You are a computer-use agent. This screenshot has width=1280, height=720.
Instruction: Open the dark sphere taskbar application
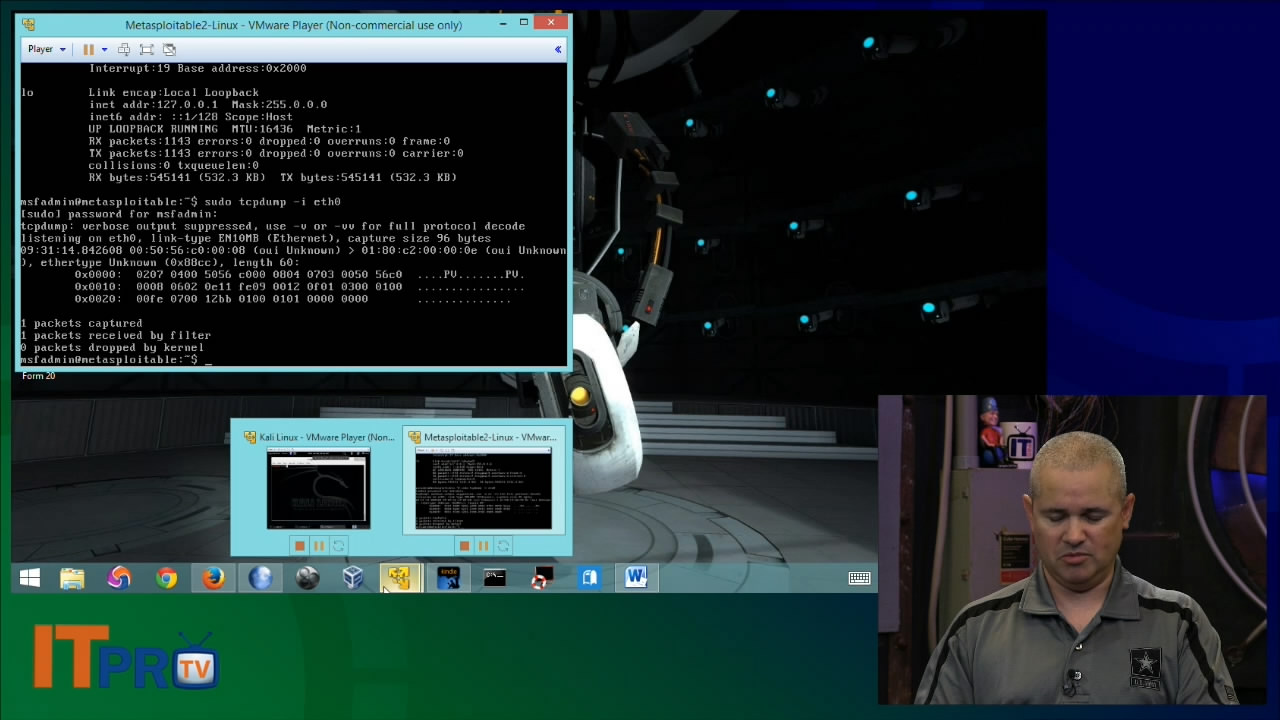click(307, 578)
